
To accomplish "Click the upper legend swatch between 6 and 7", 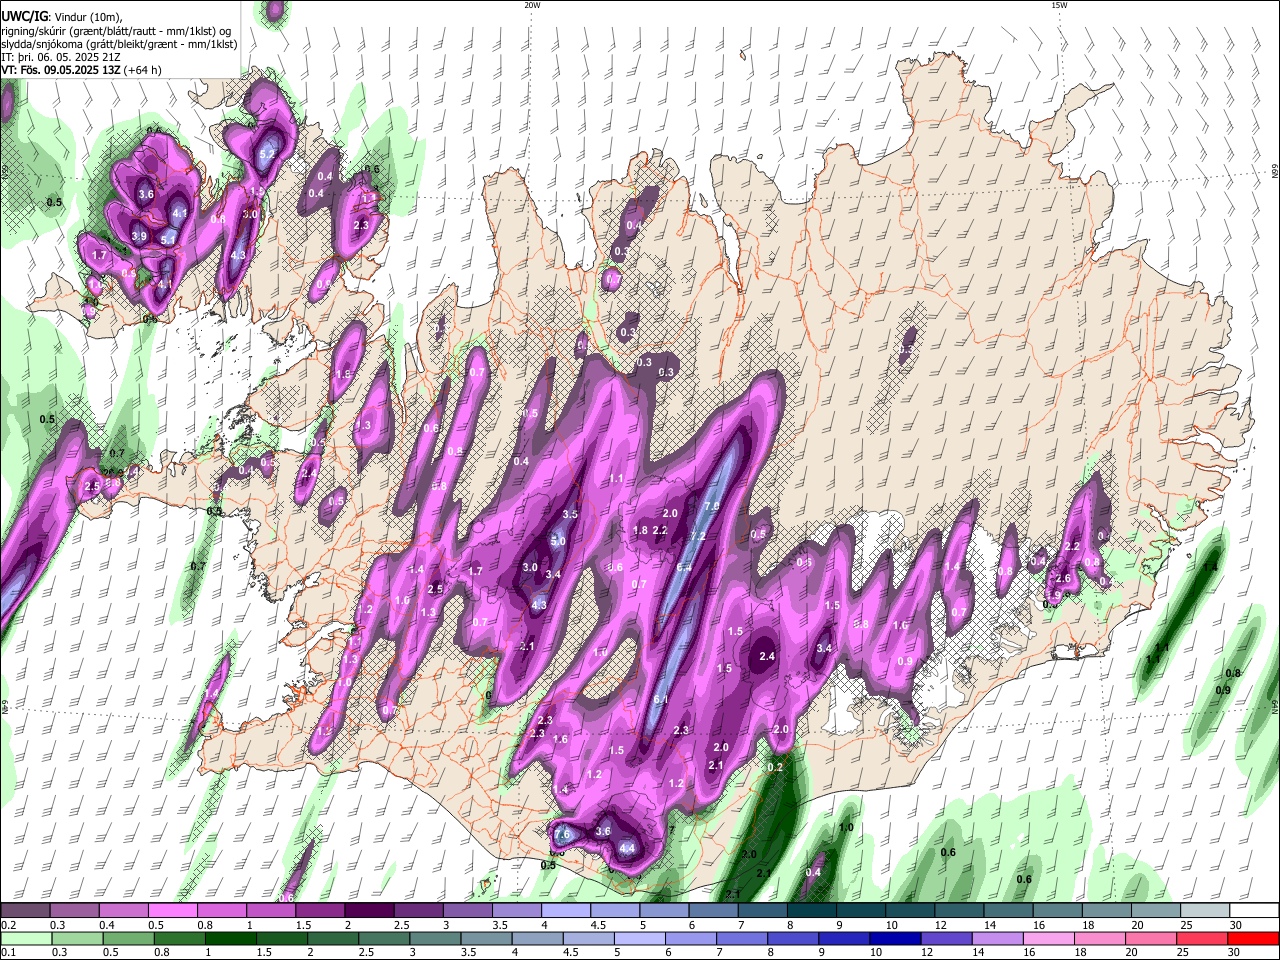I will click(x=714, y=910).
